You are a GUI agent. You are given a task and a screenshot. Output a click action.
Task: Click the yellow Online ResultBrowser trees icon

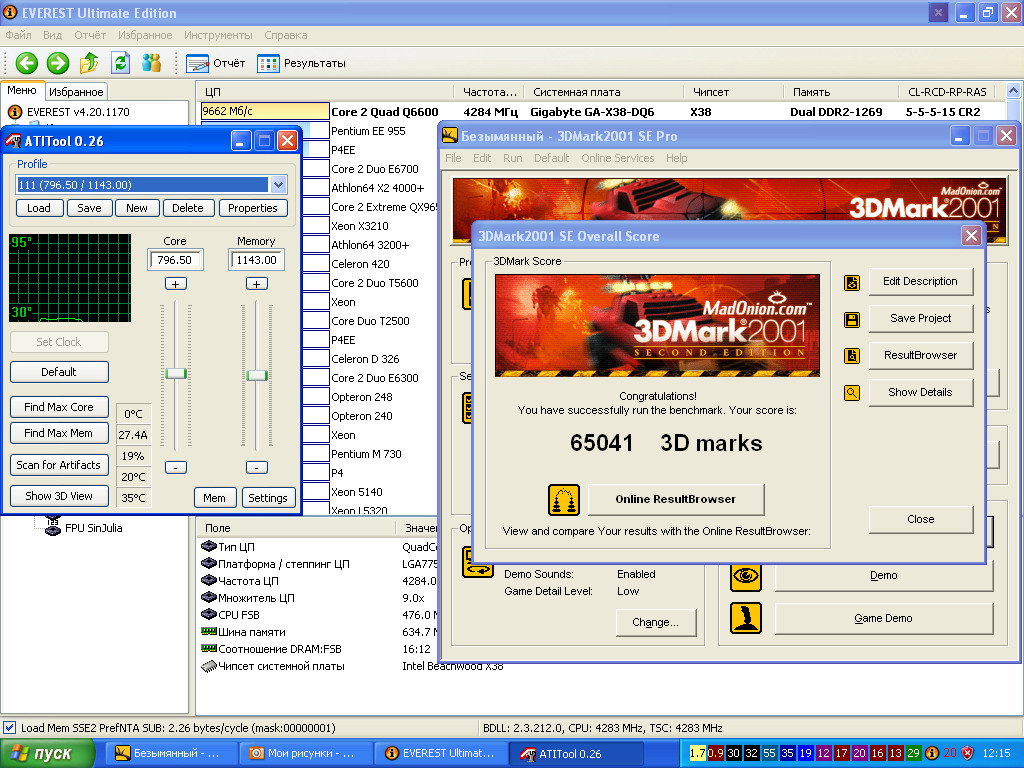tap(564, 500)
